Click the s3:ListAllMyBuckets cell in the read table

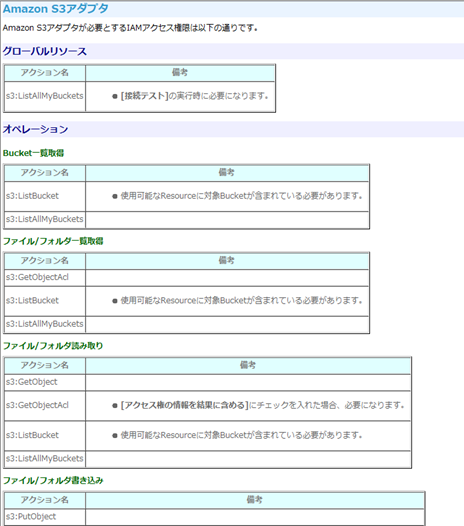(x=45, y=459)
